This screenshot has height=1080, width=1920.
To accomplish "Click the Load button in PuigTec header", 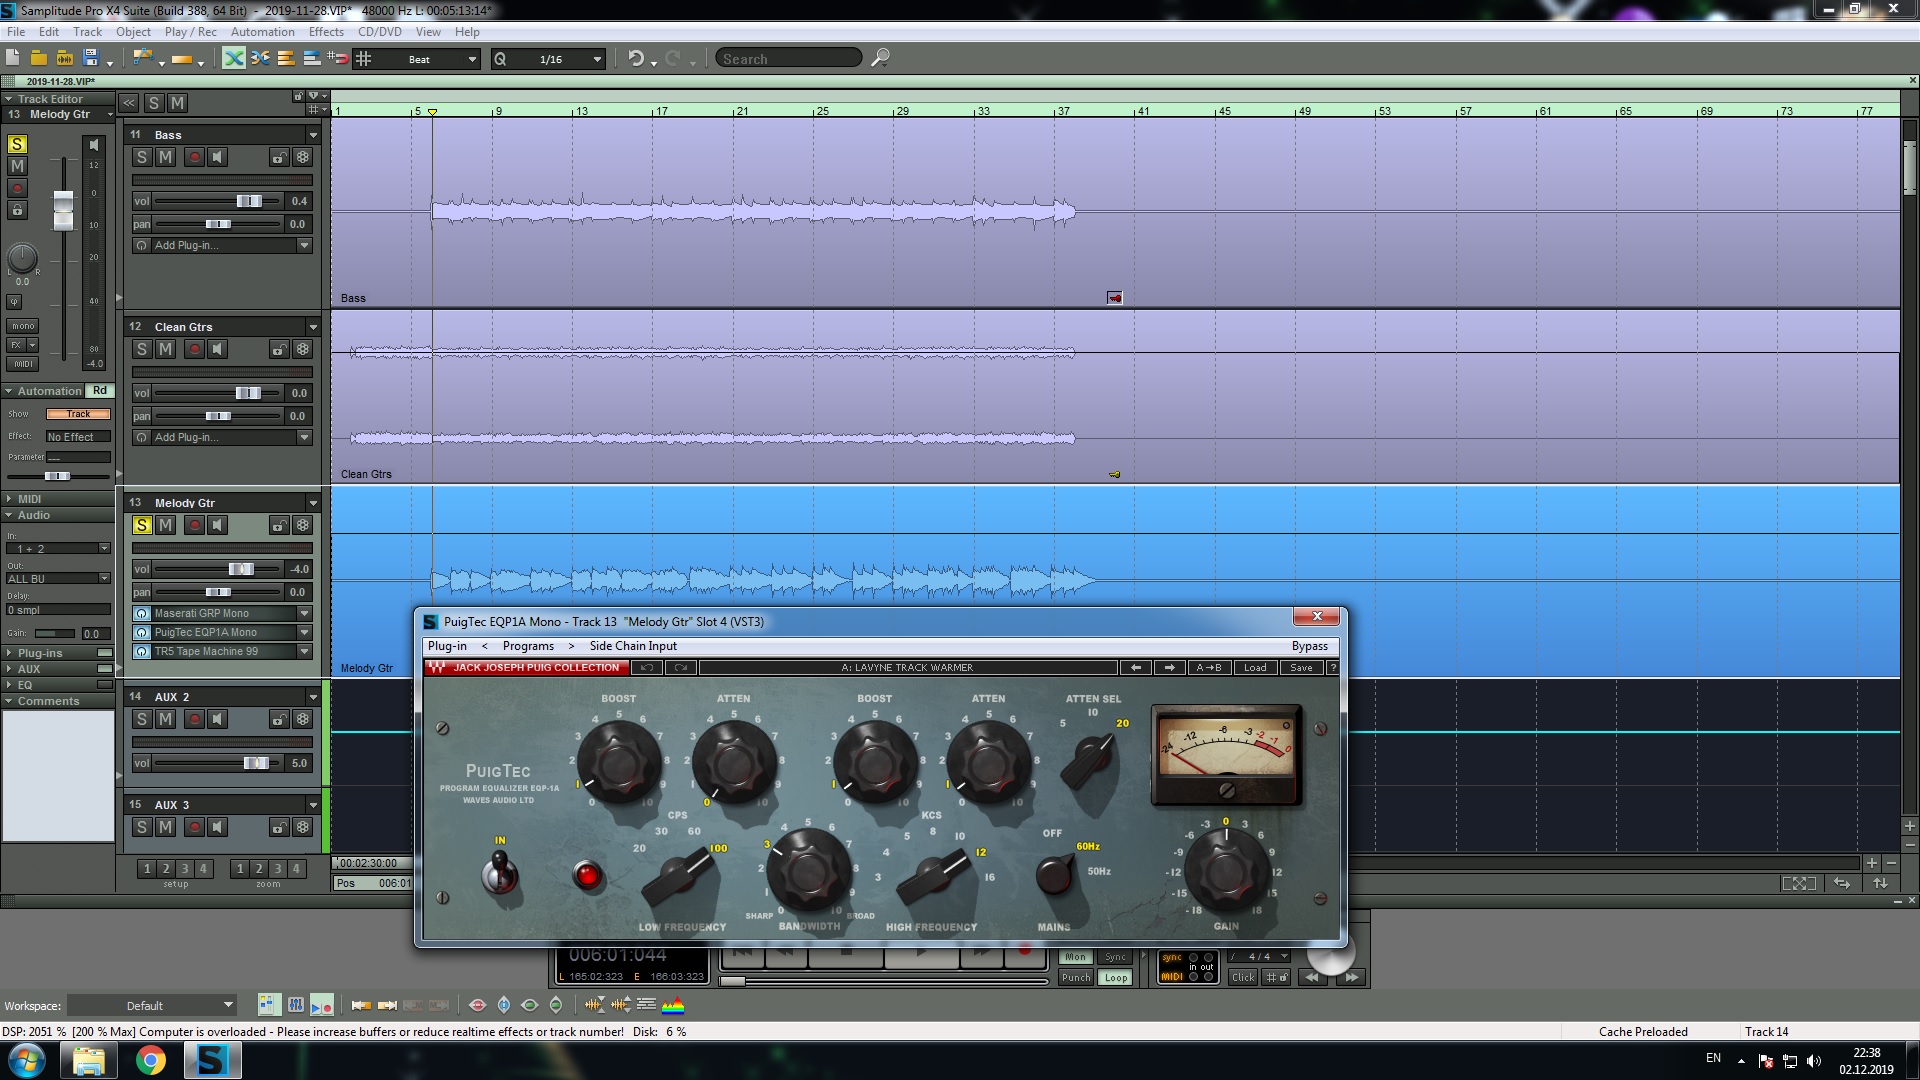I will 1255,667.
